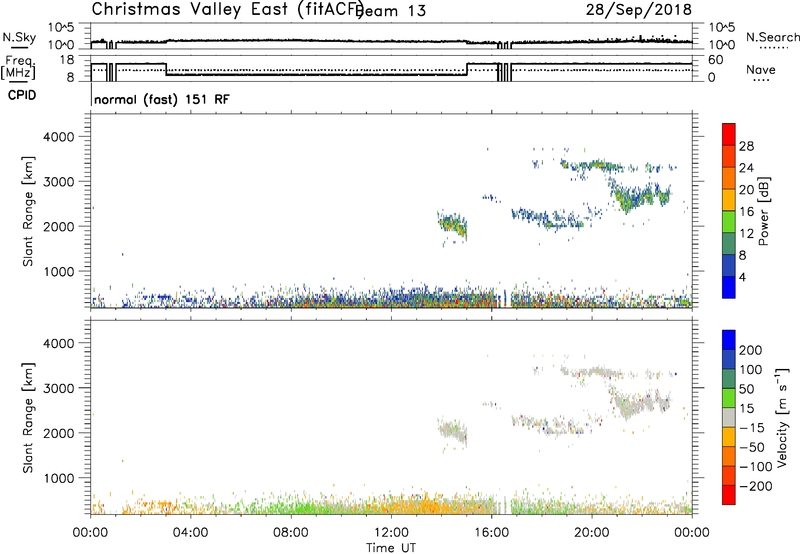
Task: Click the '-15' velocity colorbar tick label
Action: click(752, 427)
